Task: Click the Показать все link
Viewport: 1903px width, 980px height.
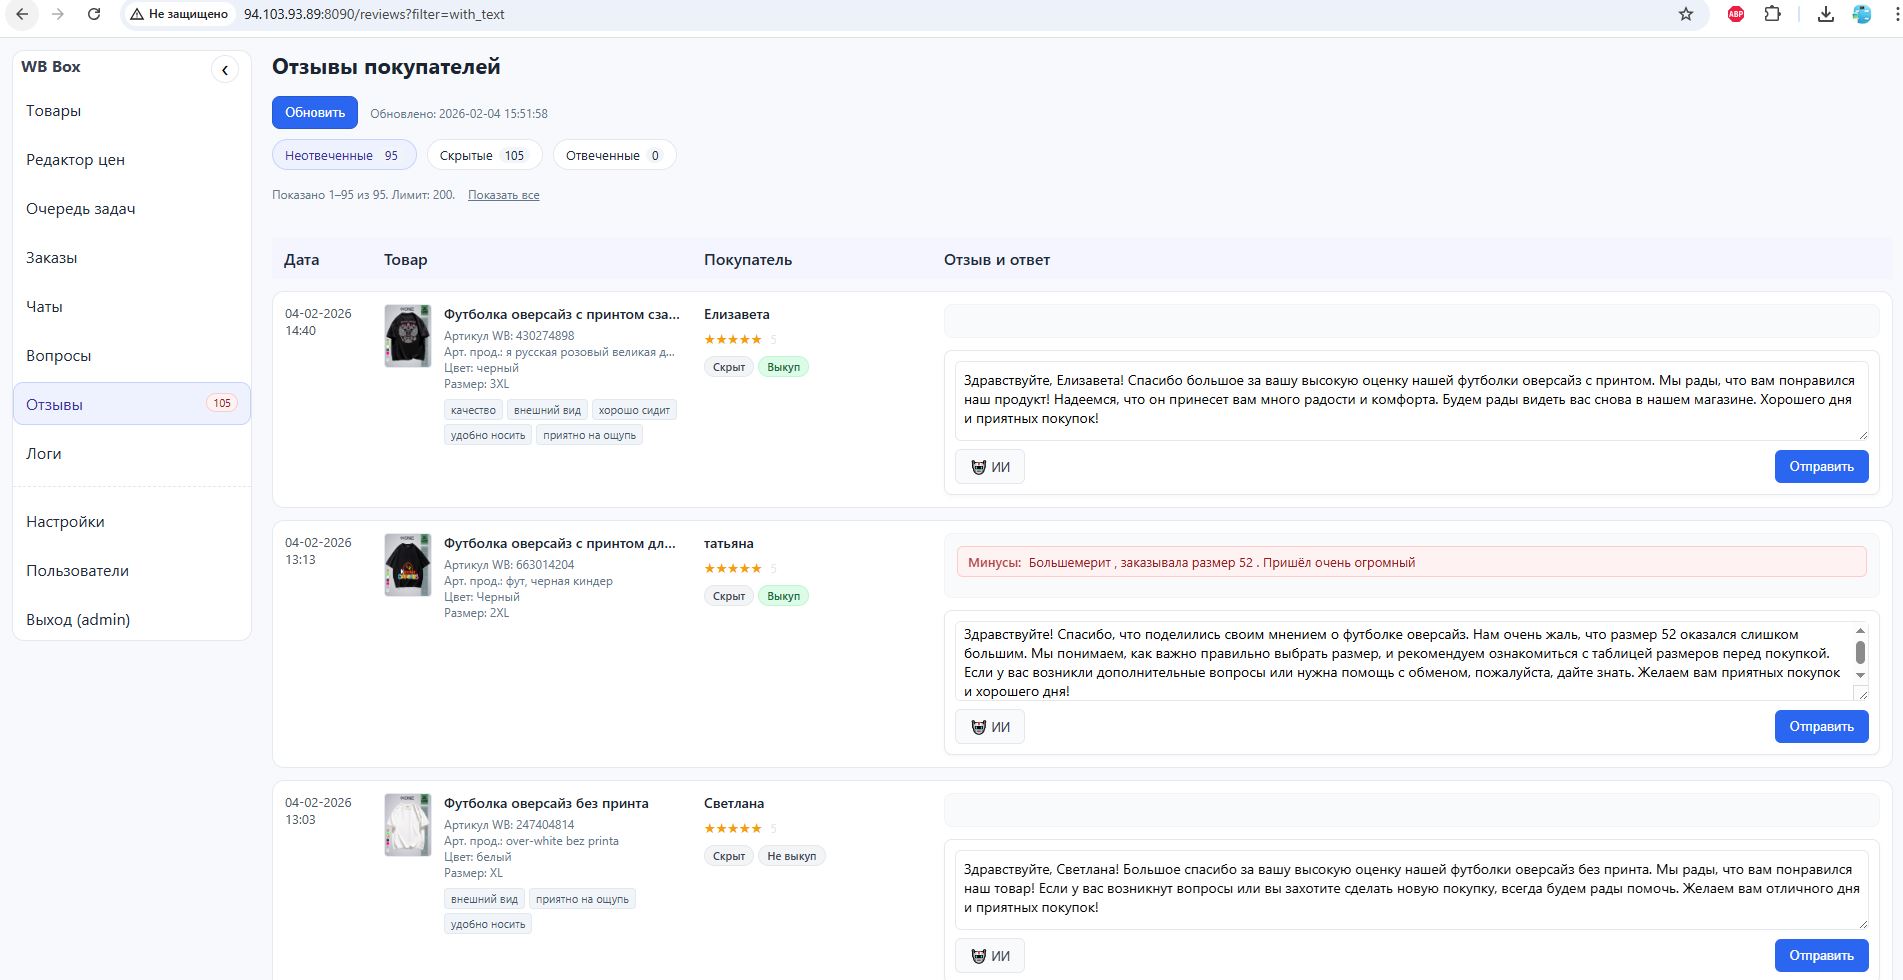Action: pyautogui.click(x=503, y=195)
